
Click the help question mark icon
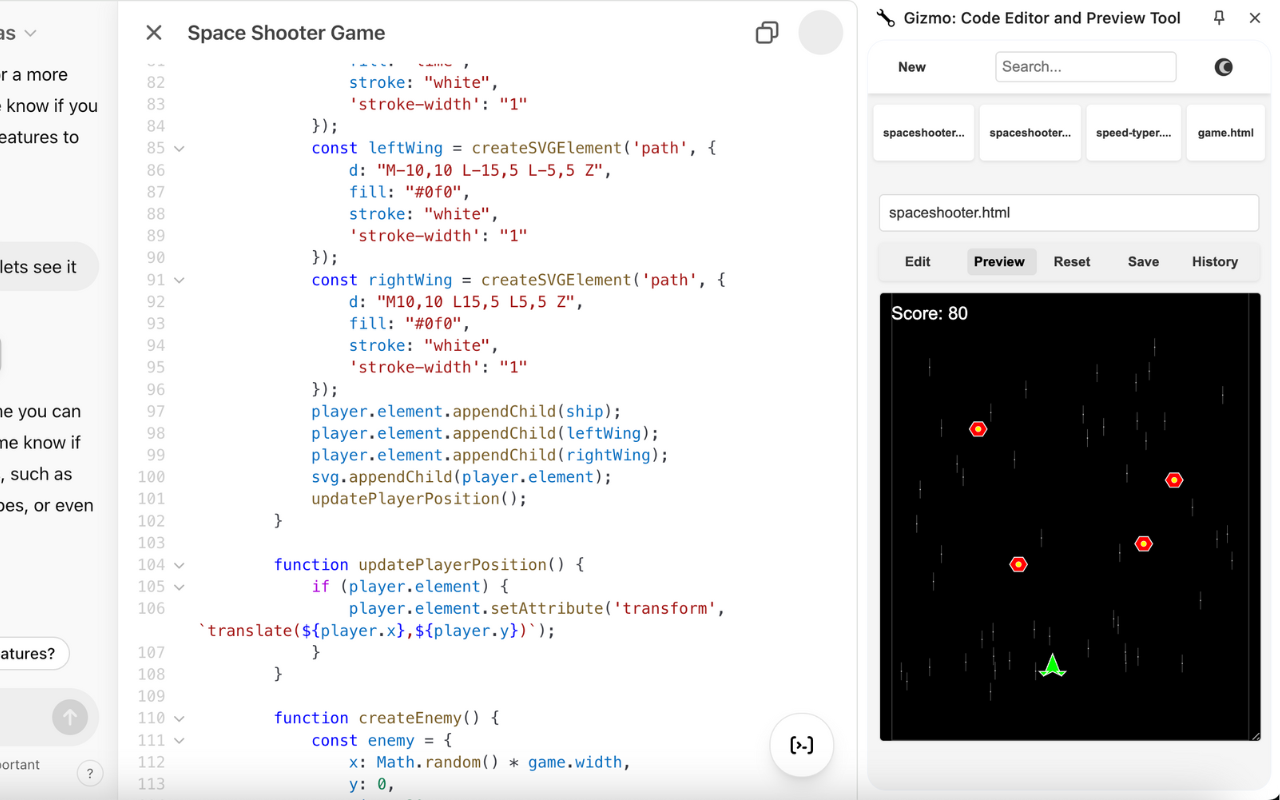pos(89,772)
